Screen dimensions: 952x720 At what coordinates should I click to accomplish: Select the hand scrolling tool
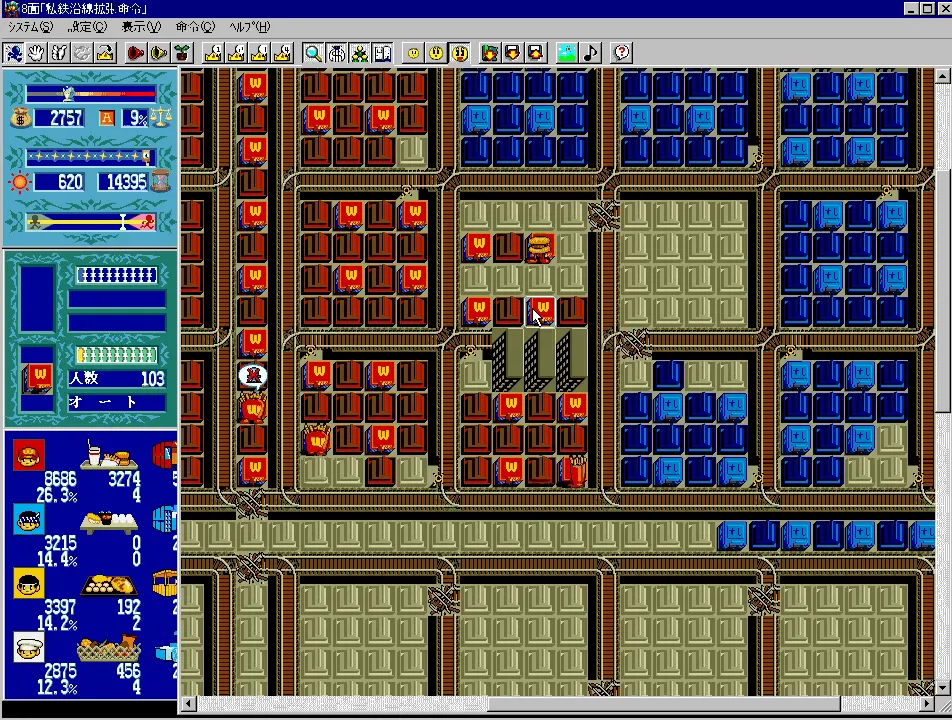[35, 53]
